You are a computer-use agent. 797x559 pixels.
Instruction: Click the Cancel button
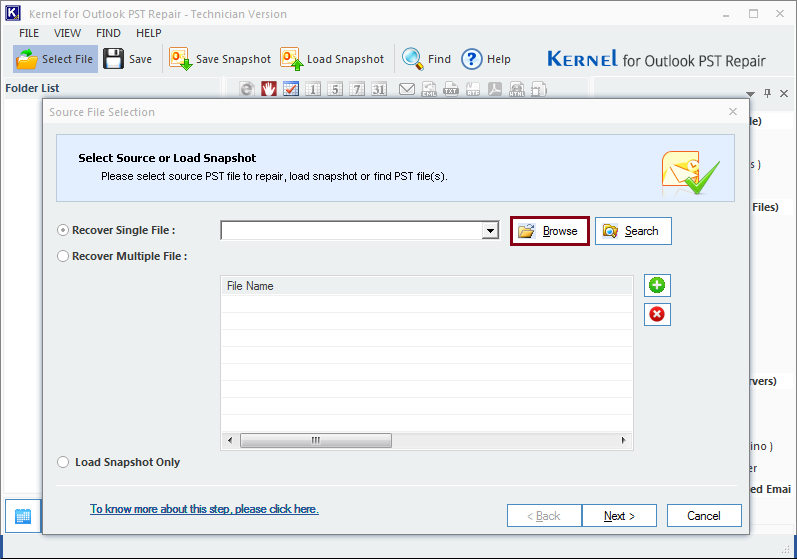coord(704,516)
